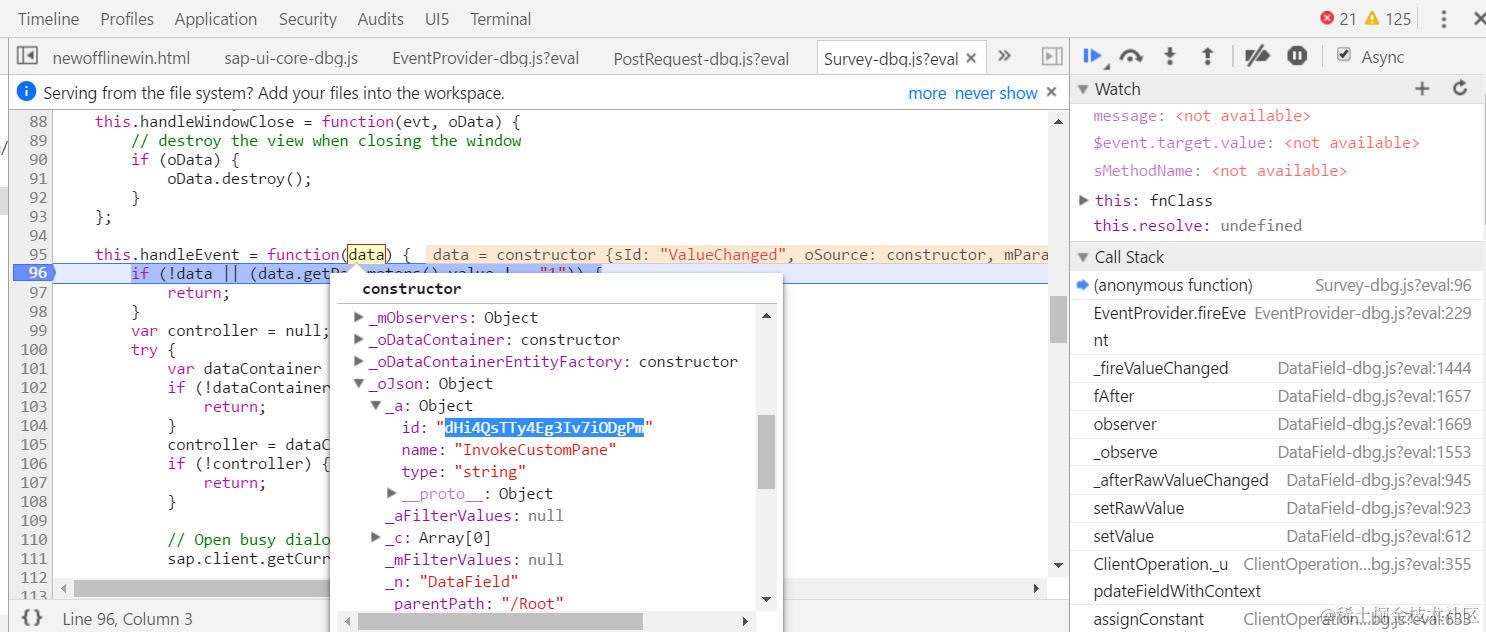The height and width of the screenshot is (632, 1486).
Task: Step into the next function call
Action: (1169, 57)
